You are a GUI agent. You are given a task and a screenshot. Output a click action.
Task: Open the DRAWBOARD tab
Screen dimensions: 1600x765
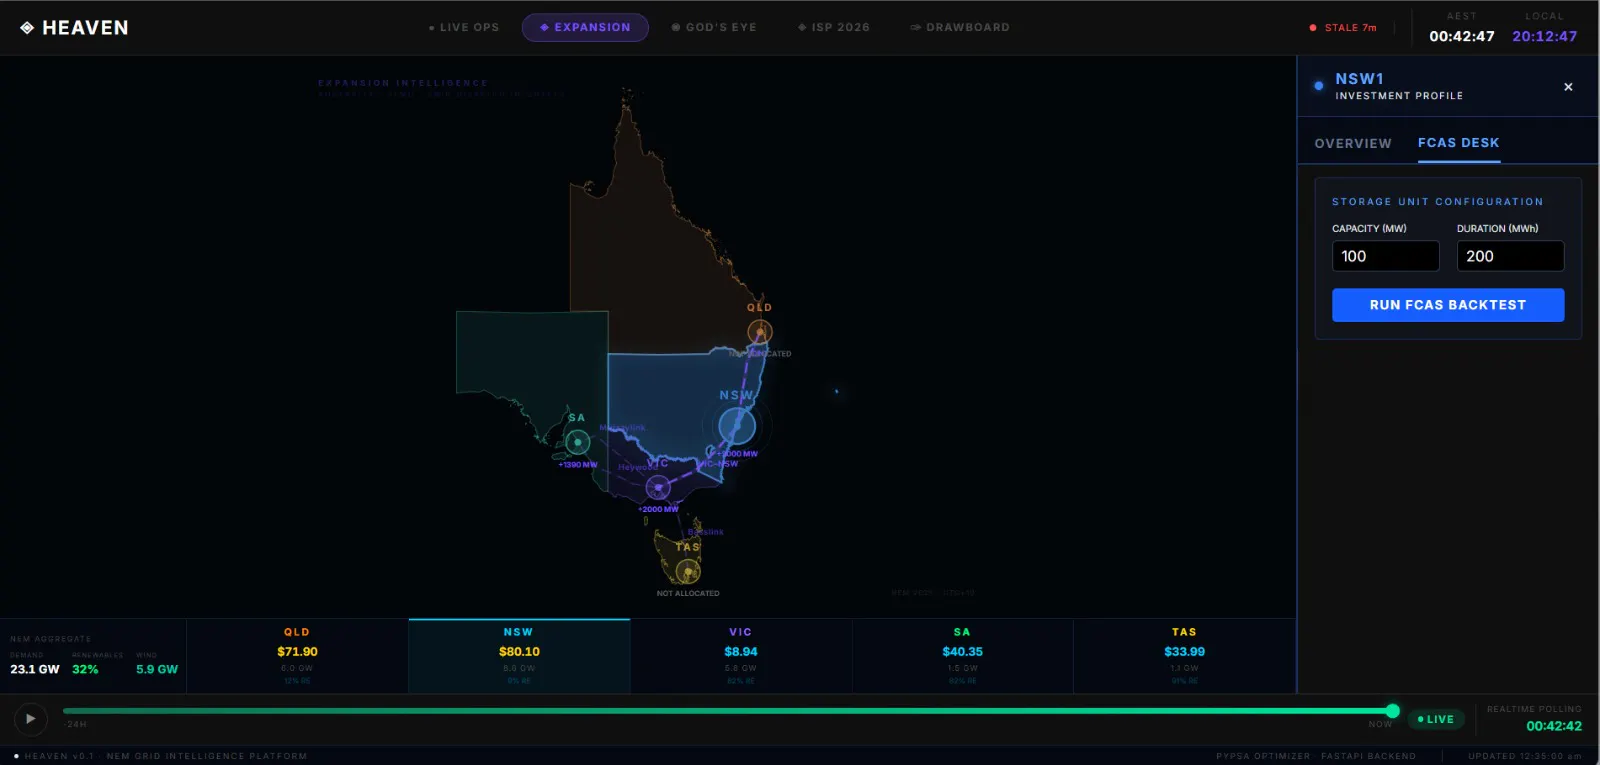(960, 28)
